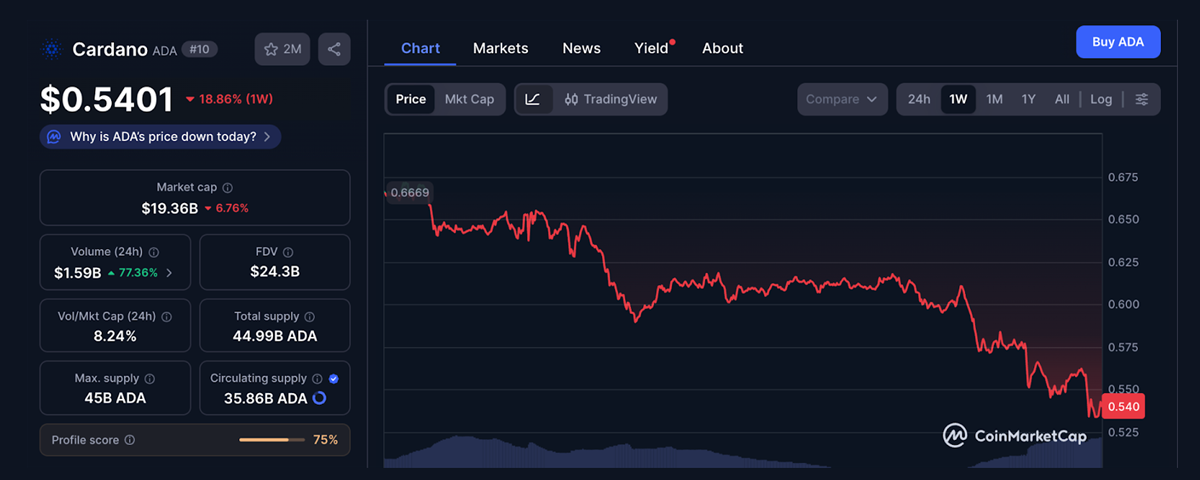This screenshot has height=480, width=1200.
Task: Switch chart to Mkt Cap view
Action: point(469,99)
